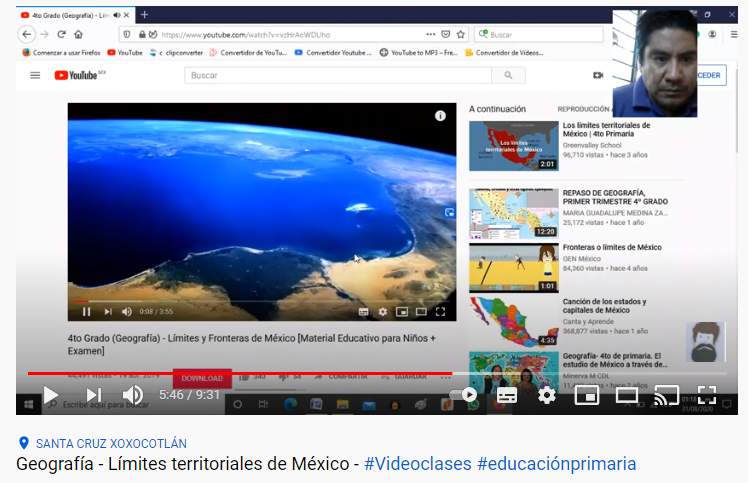Open Task View on the taskbar
Screen dimensions: 748x483
pos(263,405)
